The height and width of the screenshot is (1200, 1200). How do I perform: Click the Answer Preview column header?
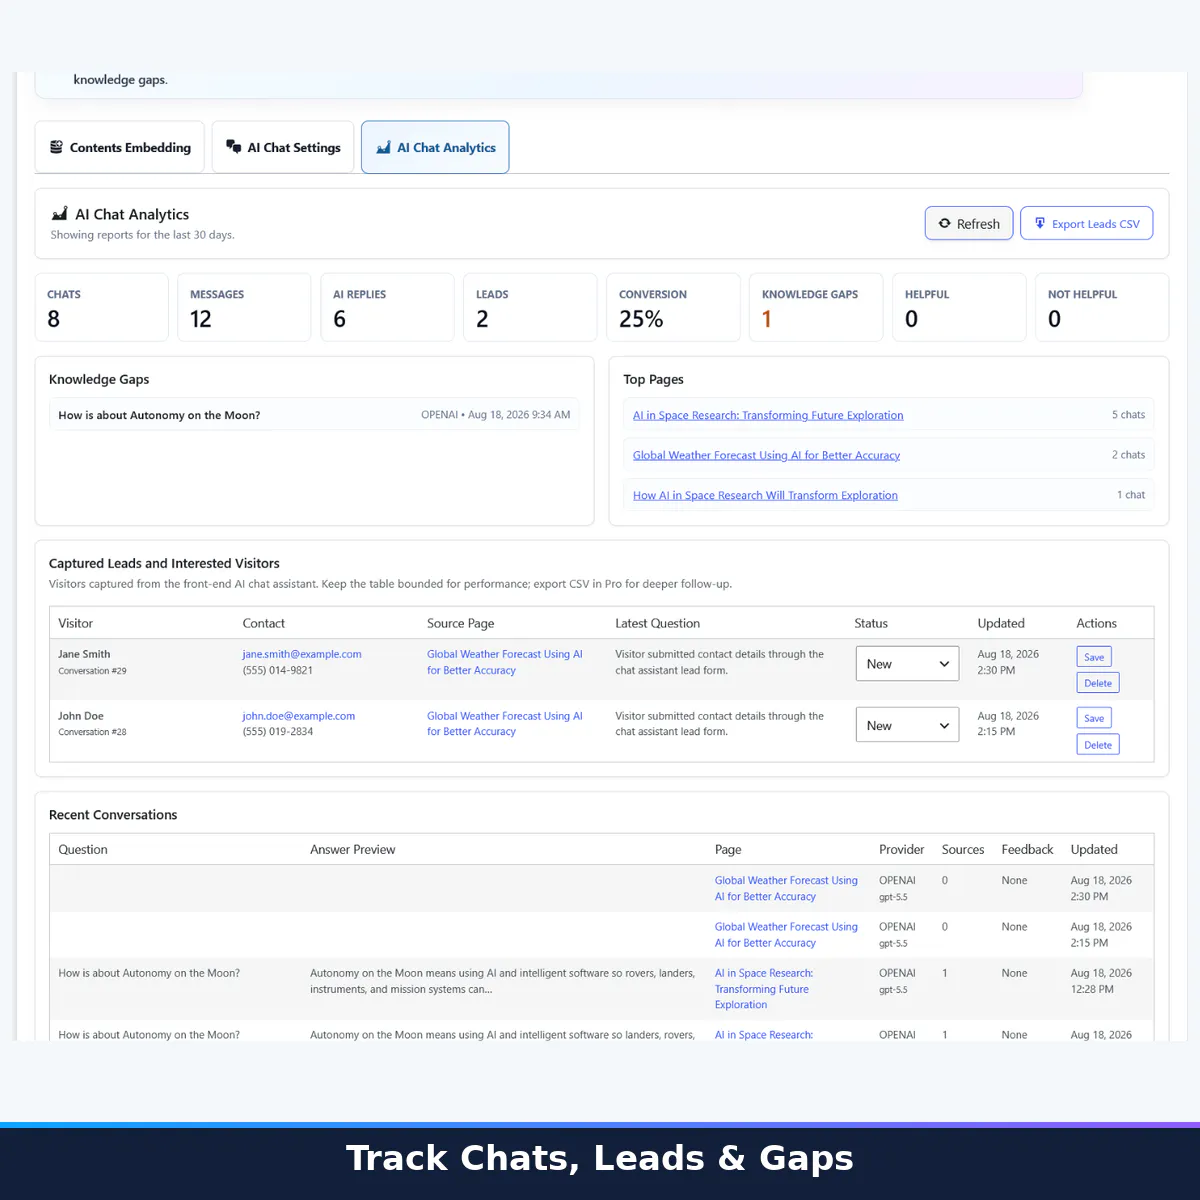pos(352,849)
